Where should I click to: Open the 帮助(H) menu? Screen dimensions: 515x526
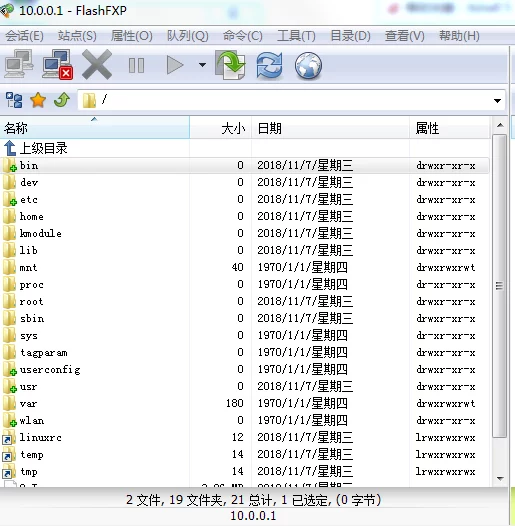(x=459, y=36)
